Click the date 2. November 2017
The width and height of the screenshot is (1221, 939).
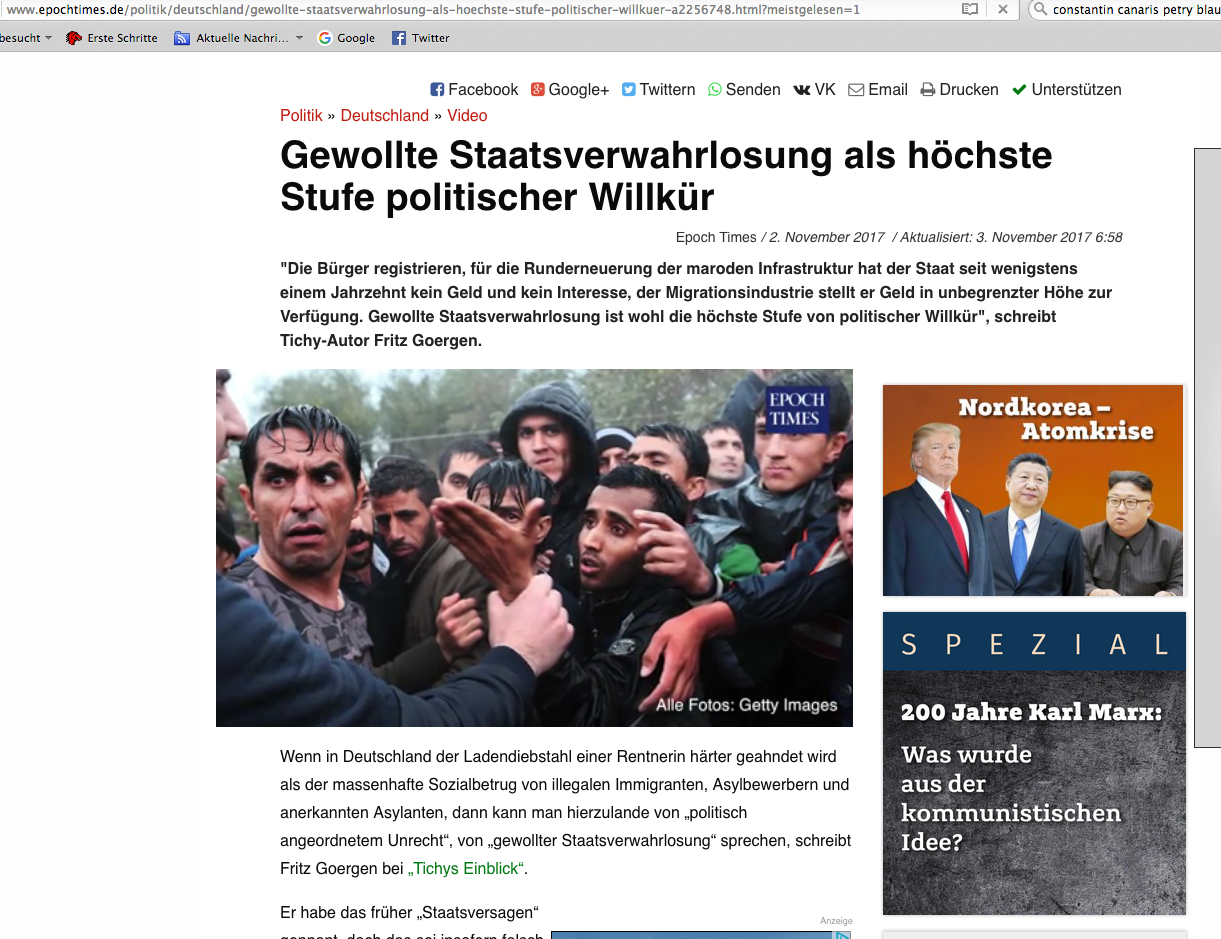coord(827,238)
